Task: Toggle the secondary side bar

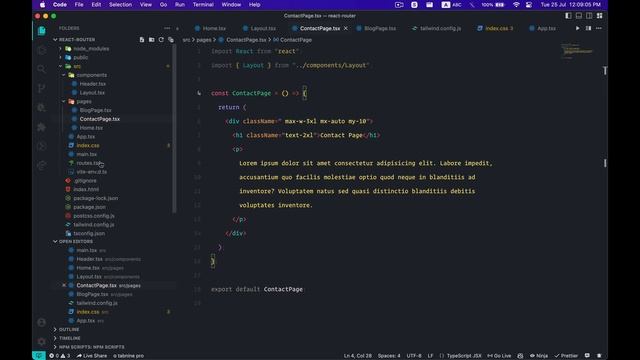Action: (x=589, y=16)
